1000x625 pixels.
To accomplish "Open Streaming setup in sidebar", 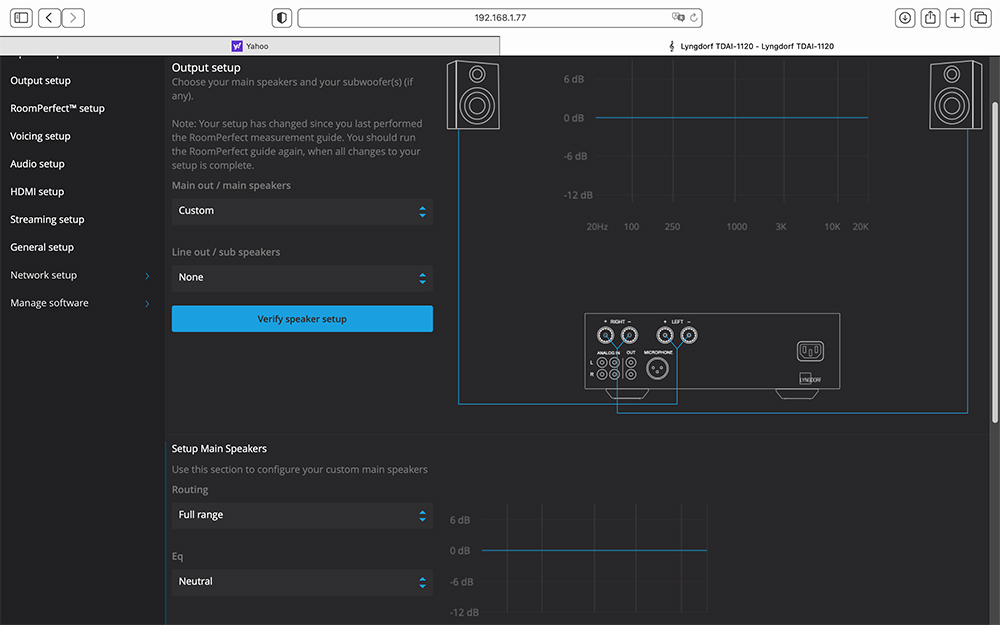I will (x=47, y=219).
